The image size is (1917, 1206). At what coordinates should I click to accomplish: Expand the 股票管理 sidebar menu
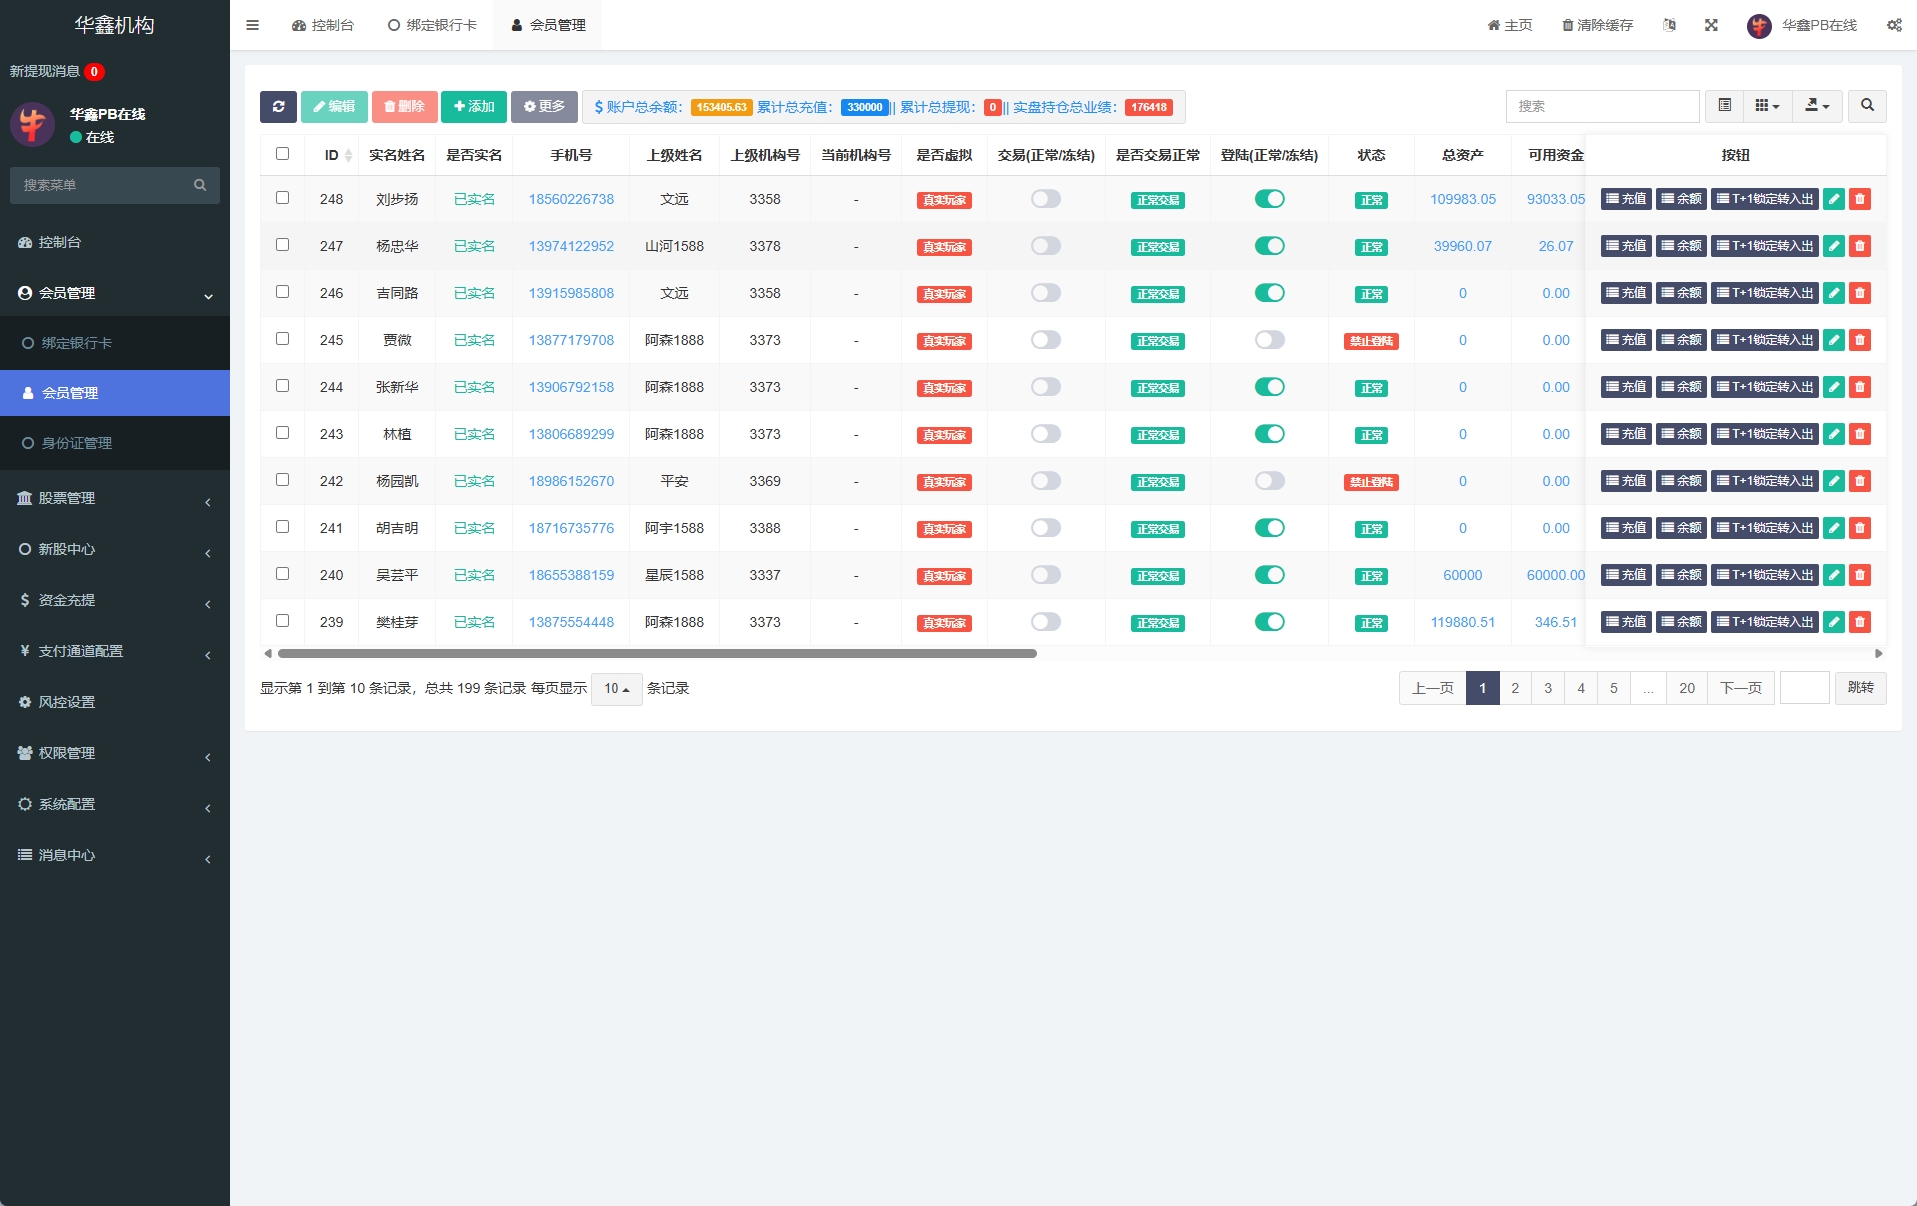(x=115, y=498)
